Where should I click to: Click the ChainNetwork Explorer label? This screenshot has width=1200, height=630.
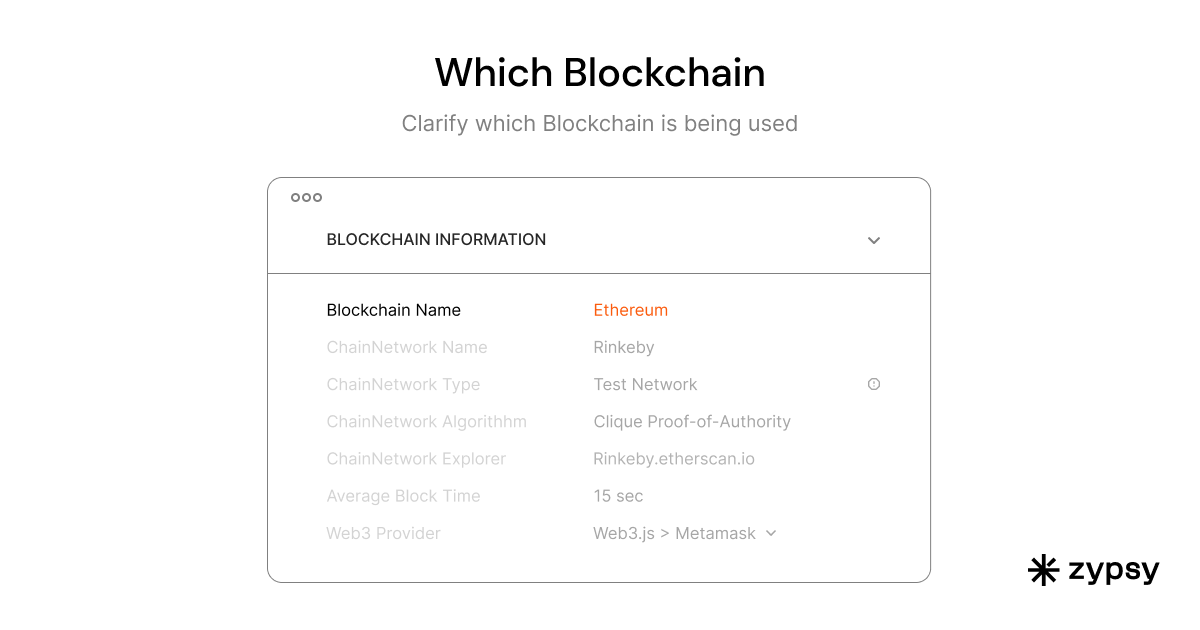415,459
